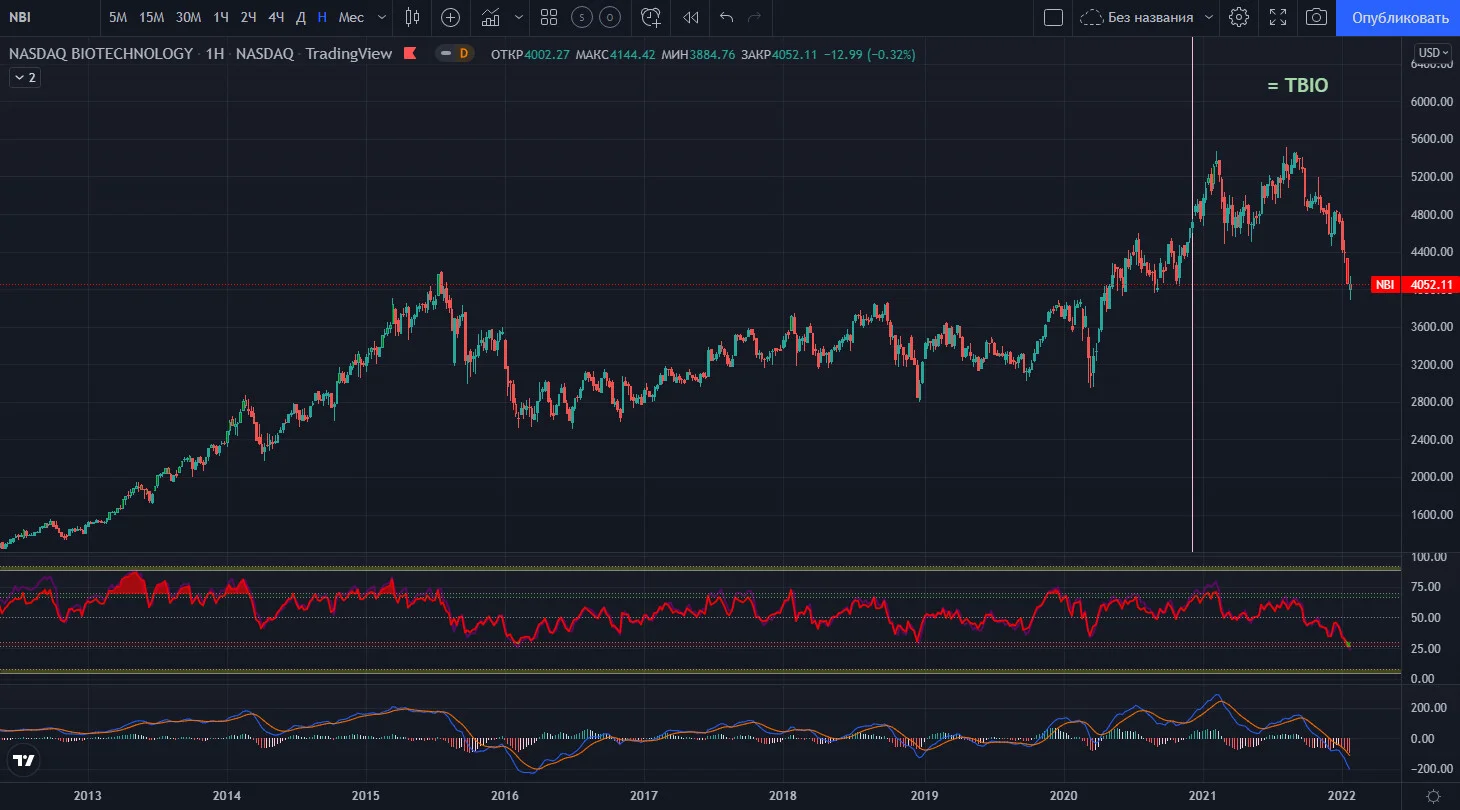The image size is (1460, 810).
Task: Select the Н weekly timeframe
Action: click(321, 17)
